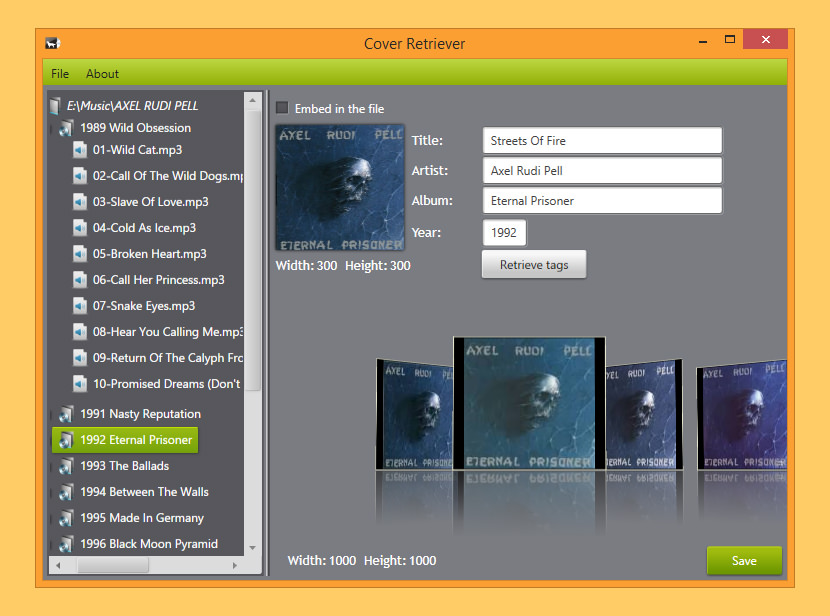Maximize the Cover Retriever window

(729, 39)
